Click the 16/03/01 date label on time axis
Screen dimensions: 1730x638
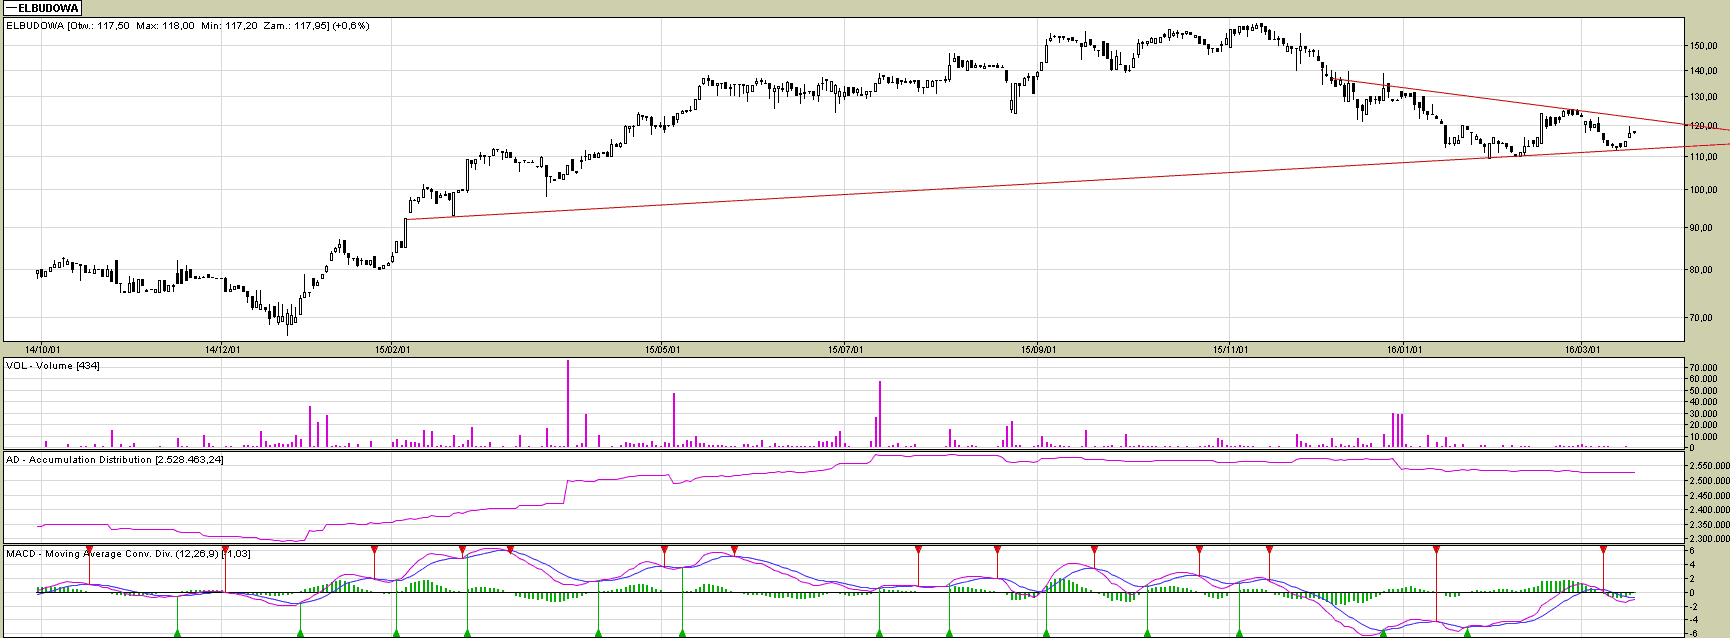tap(1583, 350)
